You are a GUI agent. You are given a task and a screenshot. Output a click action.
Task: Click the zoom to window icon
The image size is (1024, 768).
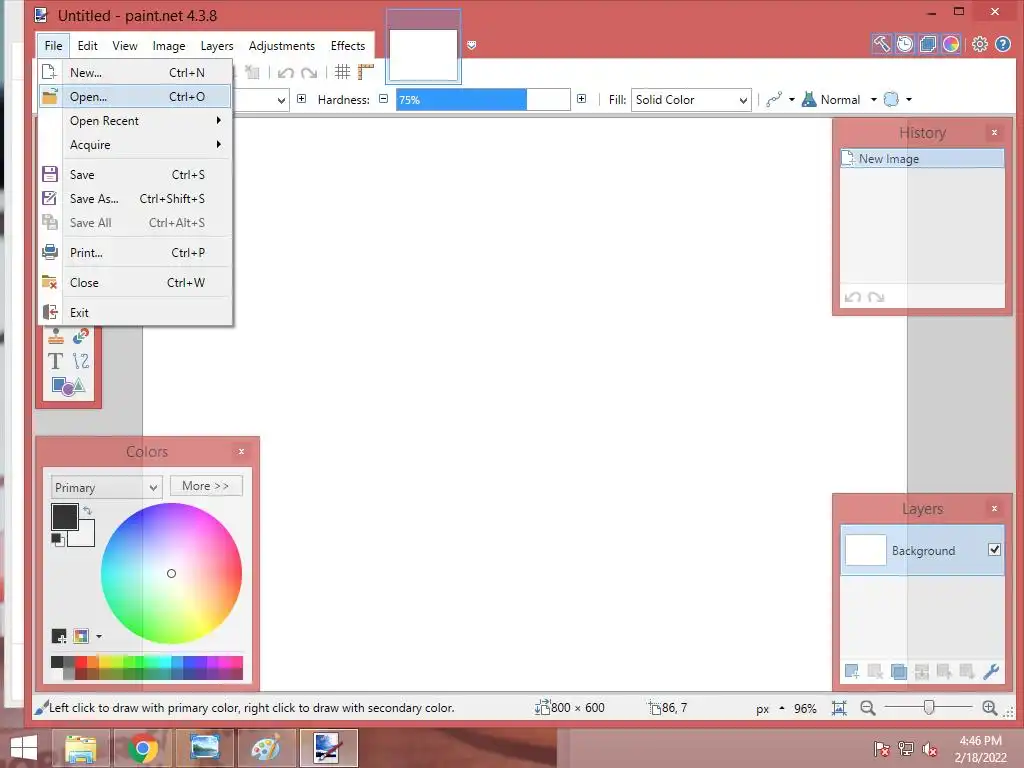click(839, 708)
